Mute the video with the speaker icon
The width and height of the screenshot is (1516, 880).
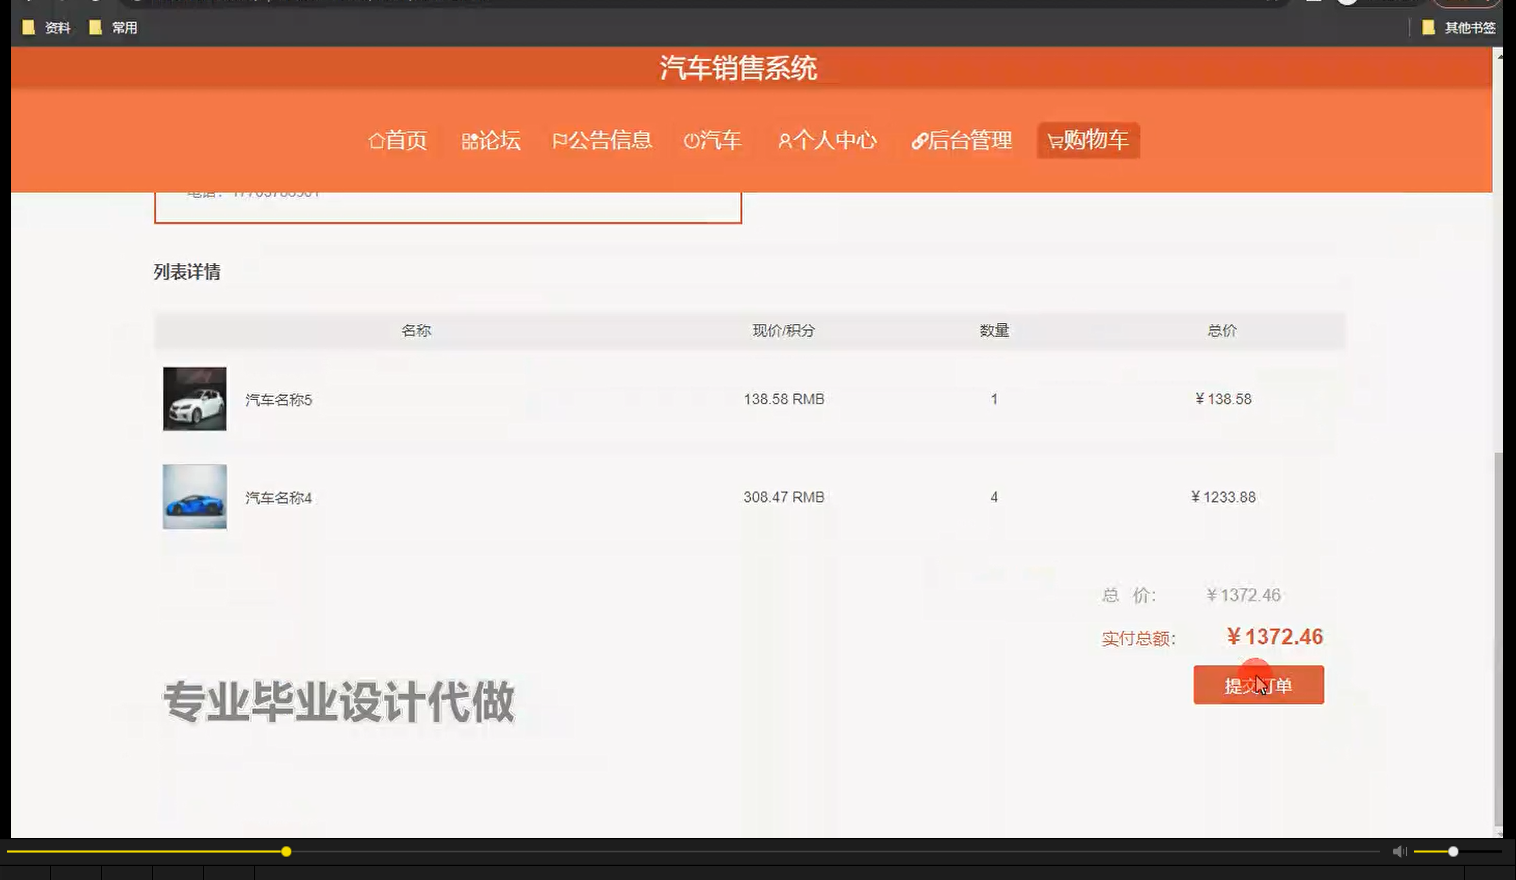(1399, 851)
